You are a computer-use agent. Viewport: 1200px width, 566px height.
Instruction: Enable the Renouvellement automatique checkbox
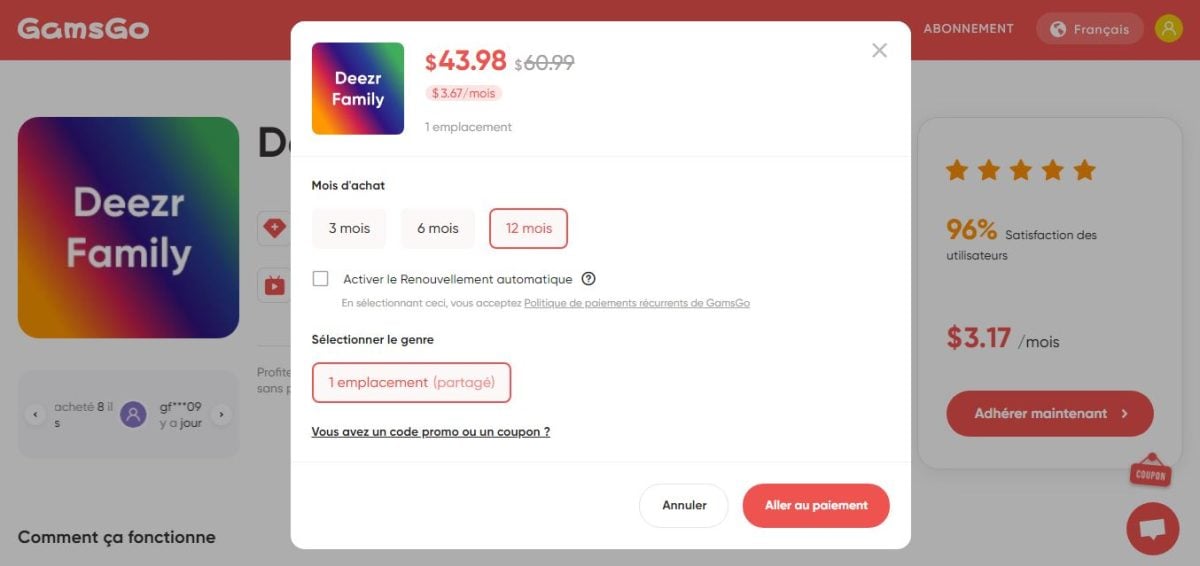[321, 279]
